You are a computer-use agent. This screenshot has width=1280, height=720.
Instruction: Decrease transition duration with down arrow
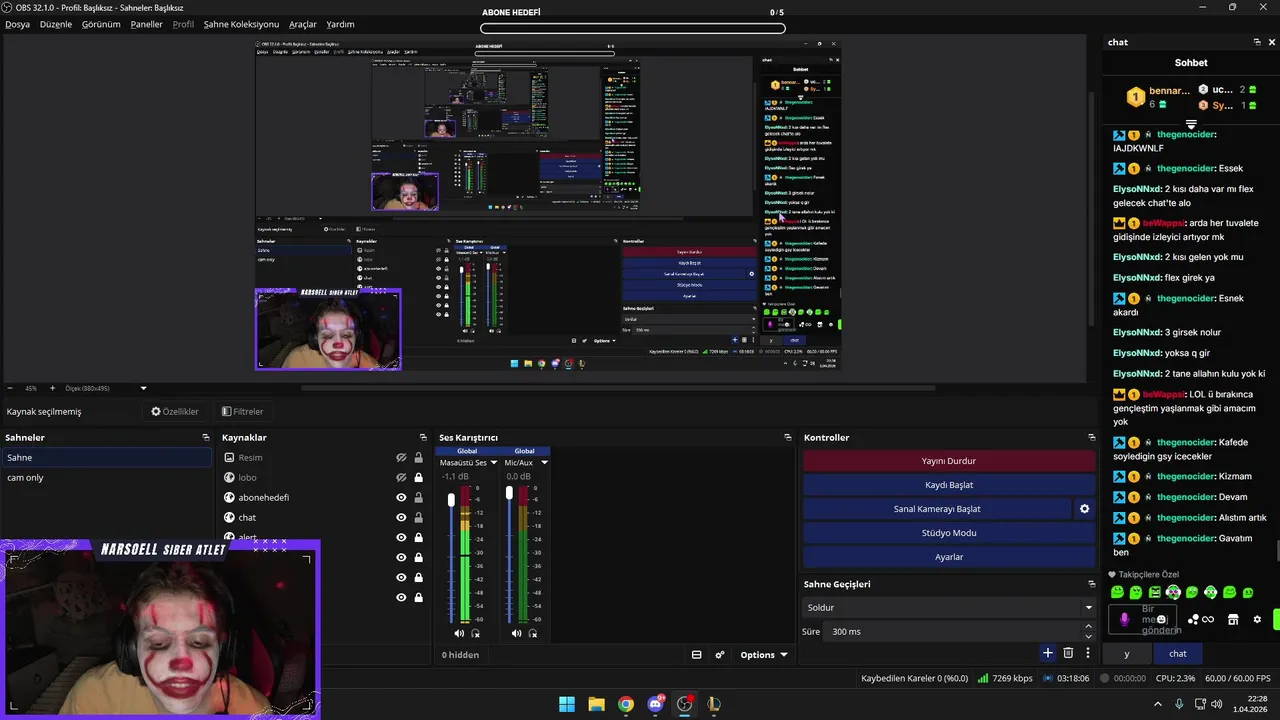[1089, 636]
